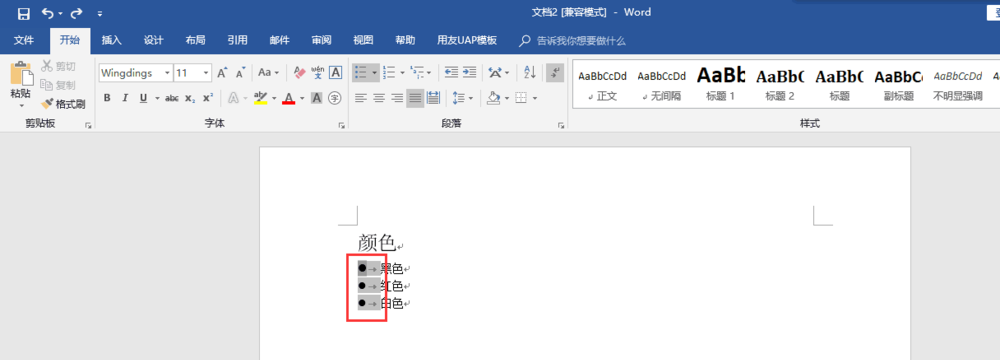The image size is (1000, 360).
Task: Open the 用友UAP模板 tab
Action: pyautogui.click(x=467, y=40)
